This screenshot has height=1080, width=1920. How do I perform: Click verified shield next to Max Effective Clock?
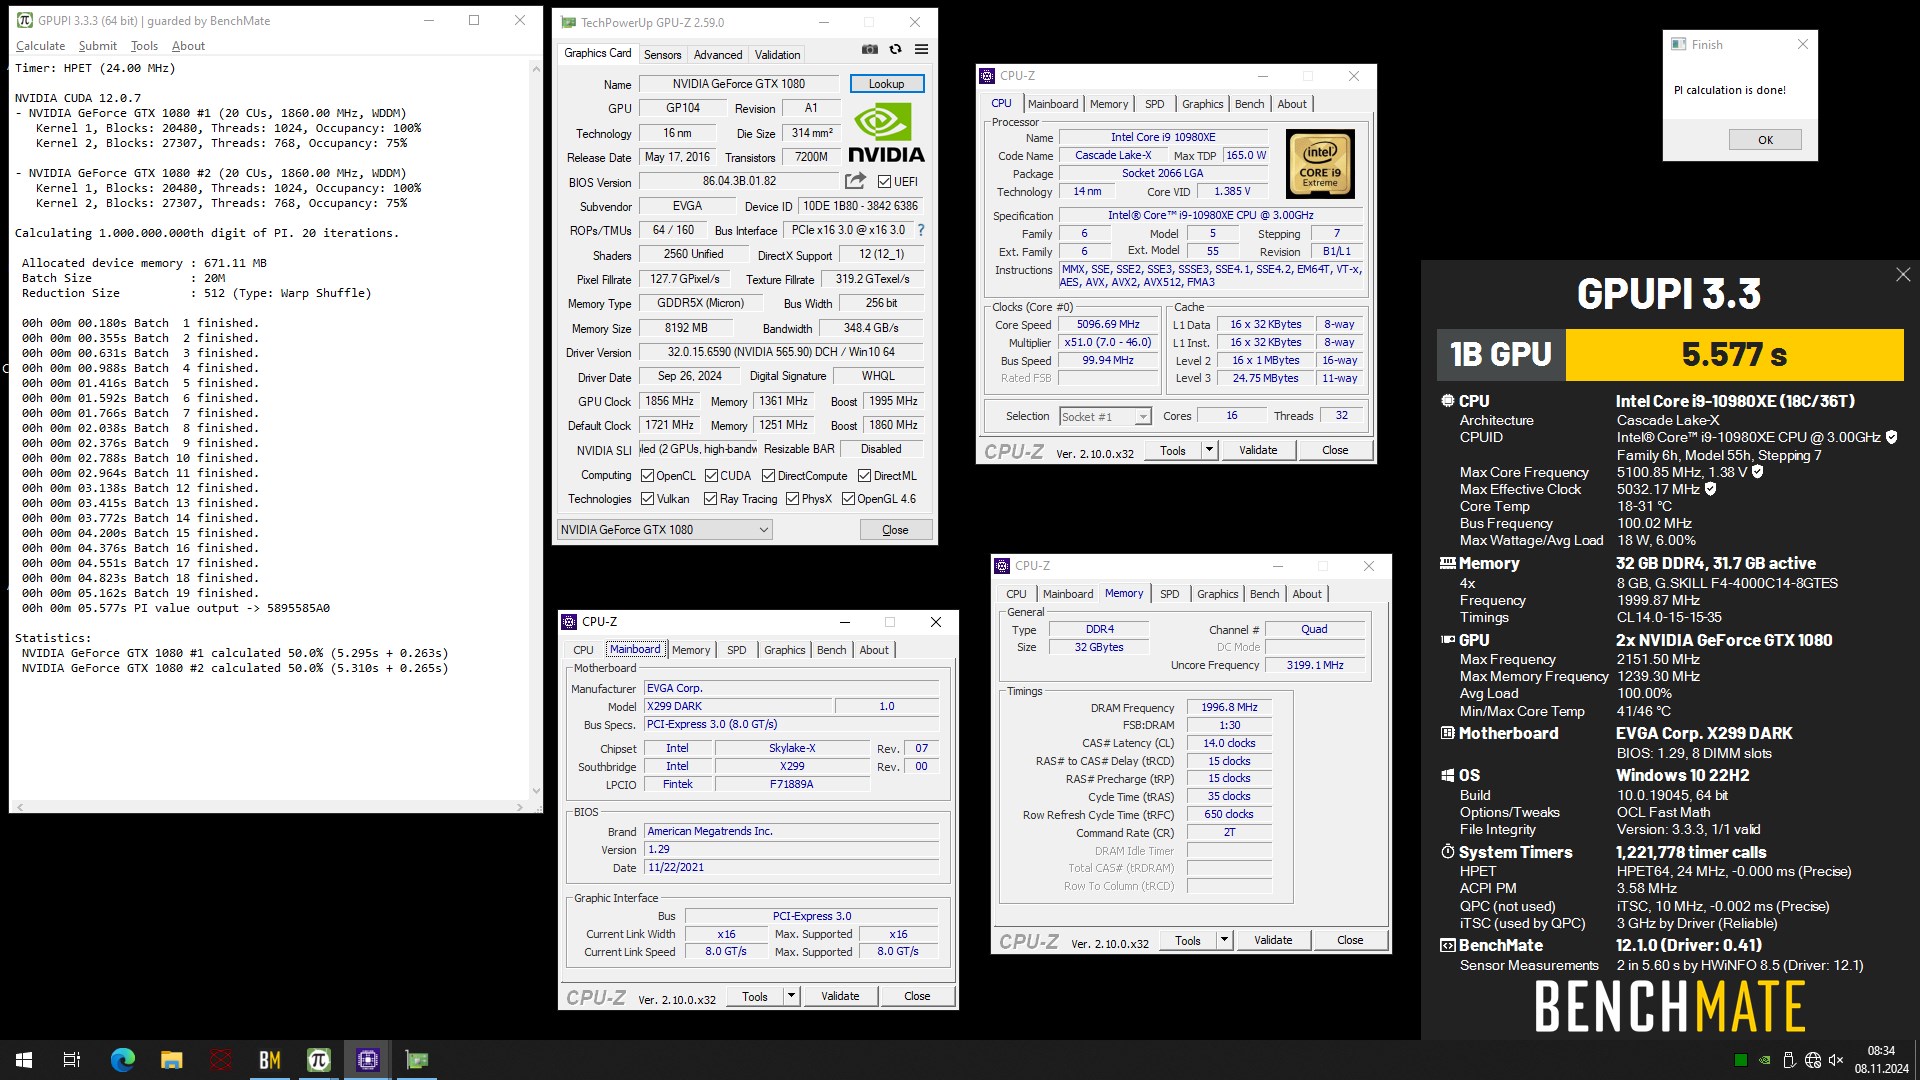tap(1711, 489)
